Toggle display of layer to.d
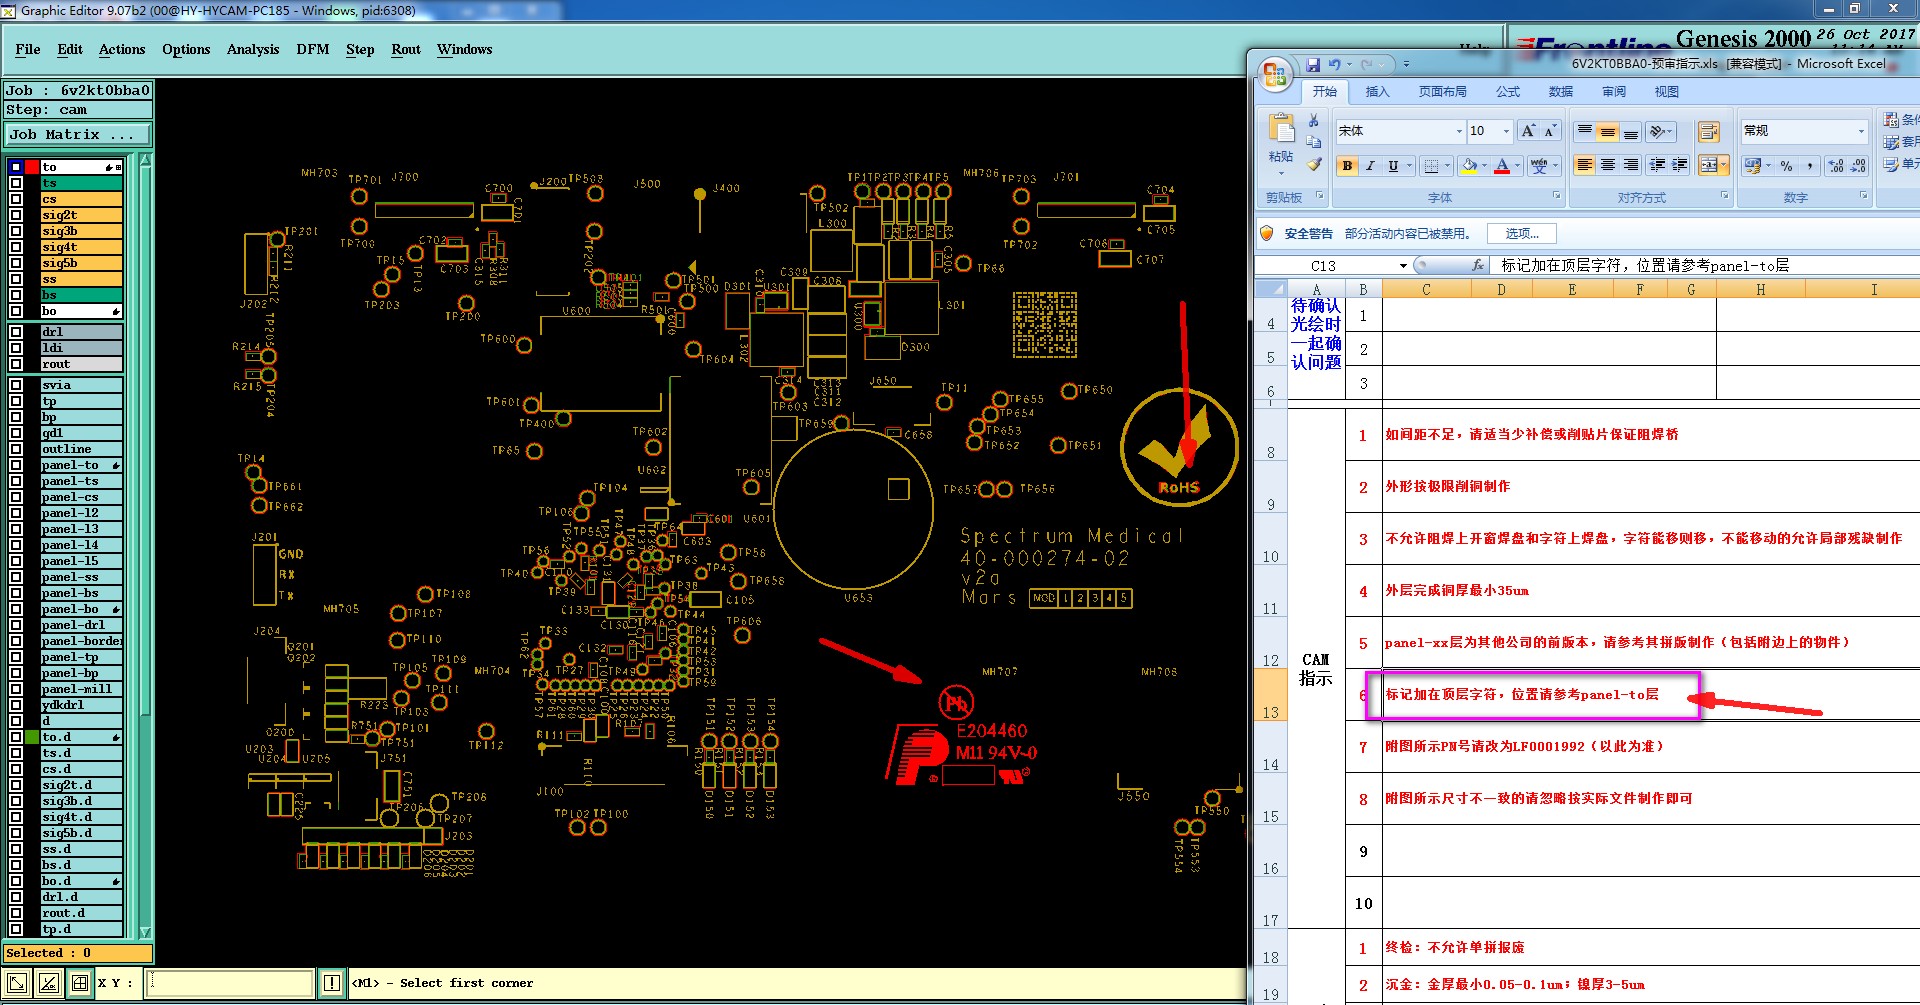This screenshot has width=1920, height=1005. click(x=16, y=737)
